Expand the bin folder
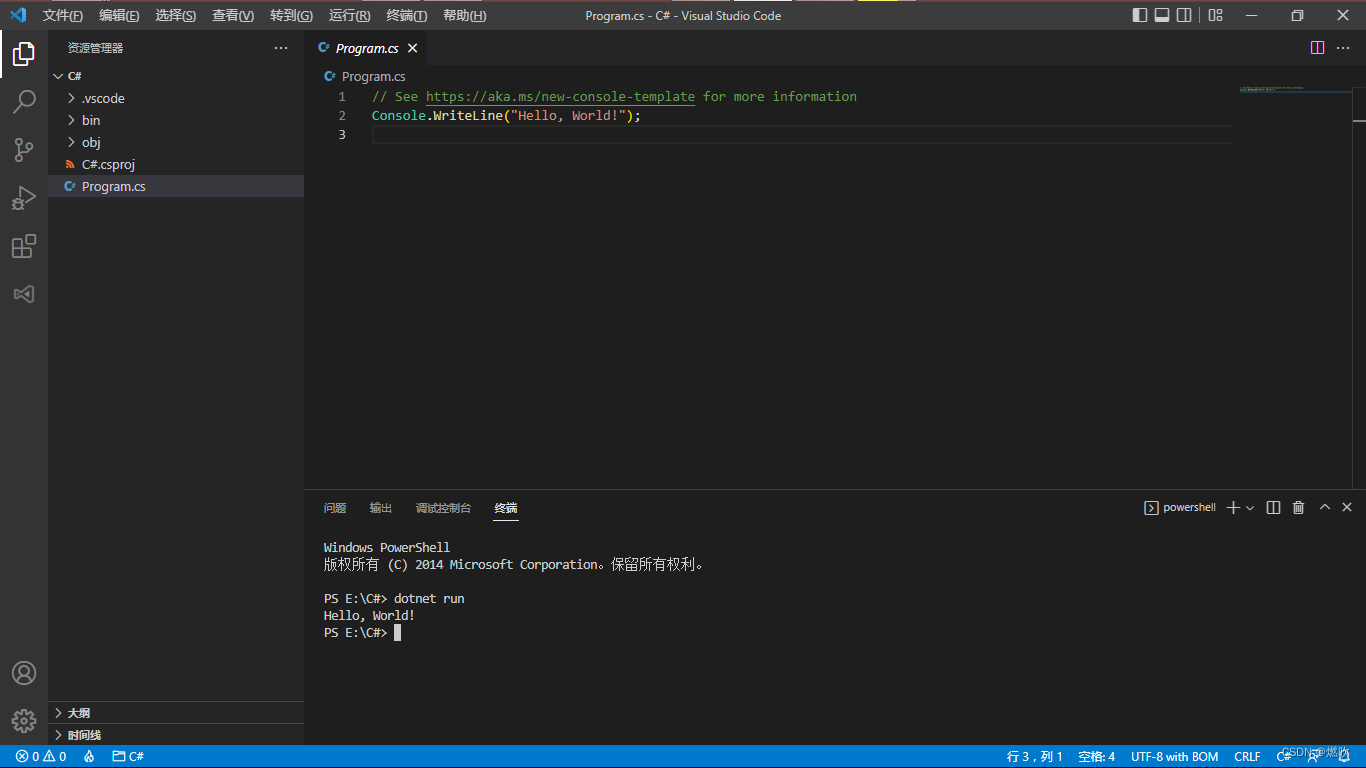The image size is (1366, 768). [x=176, y=120]
